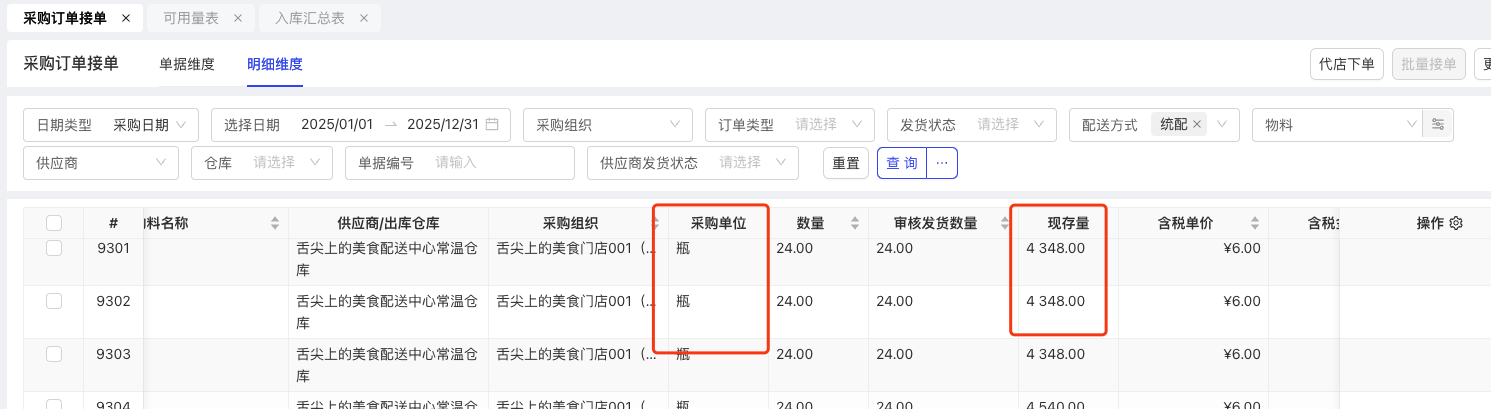
Task: Switch to the 单据维度 tab
Action: 187,64
